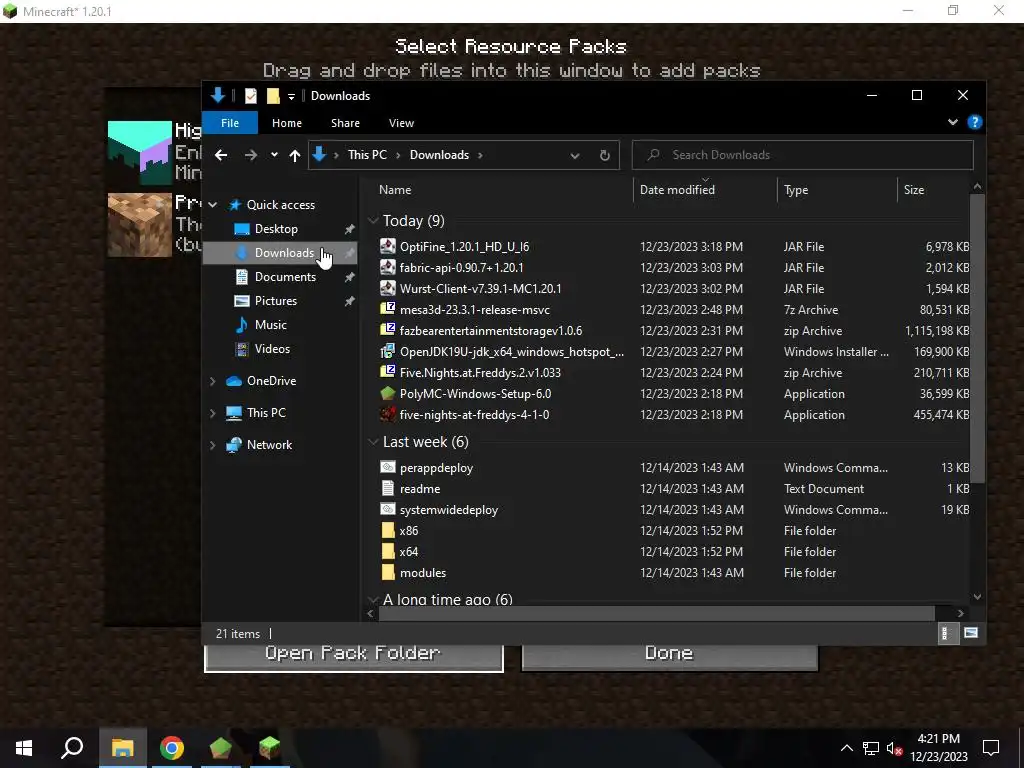Expand the ribbon with chevron
Viewport: 1024px width, 768px height.
(953, 122)
